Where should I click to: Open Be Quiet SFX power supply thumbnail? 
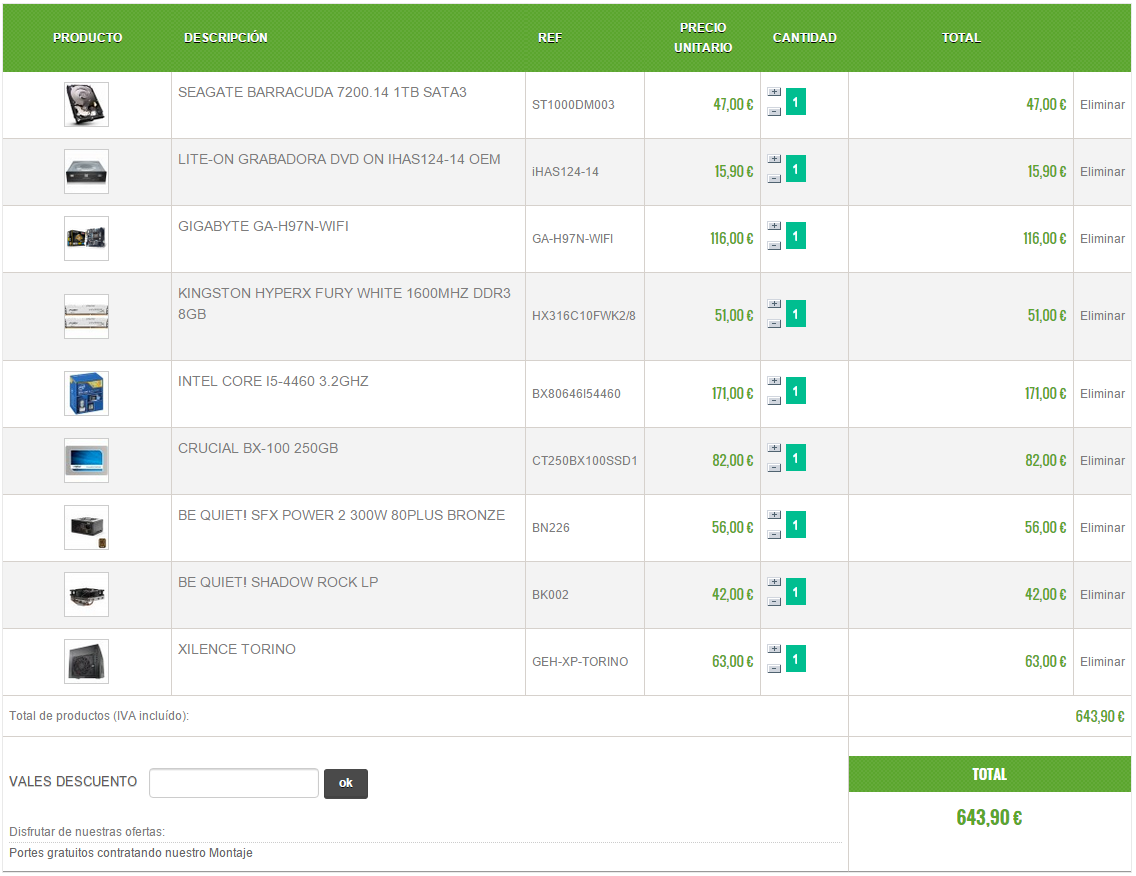pos(86,527)
